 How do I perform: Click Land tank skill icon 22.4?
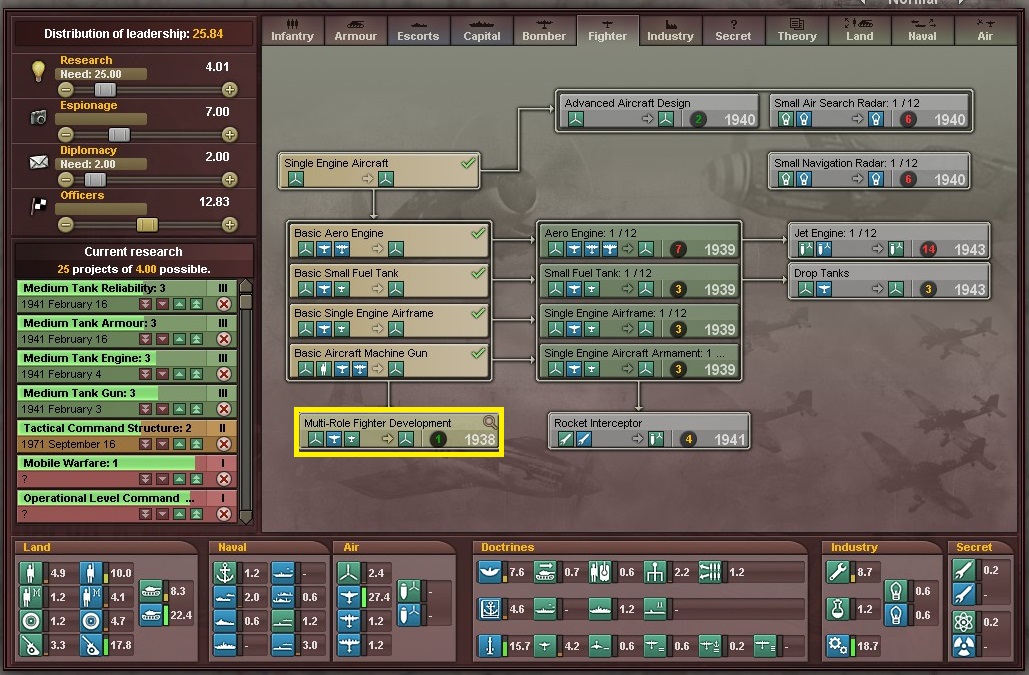click(x=151, y=615)
